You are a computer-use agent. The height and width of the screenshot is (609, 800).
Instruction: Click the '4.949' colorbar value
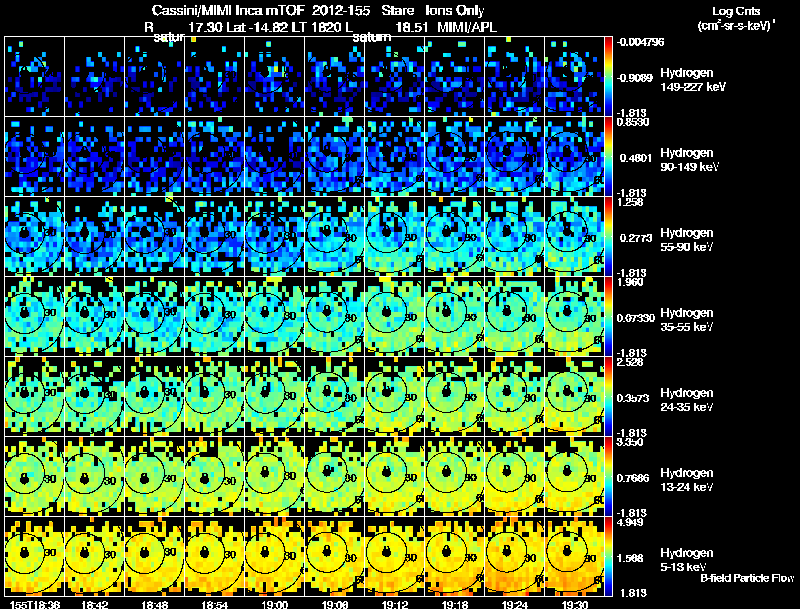coord(630,523)
